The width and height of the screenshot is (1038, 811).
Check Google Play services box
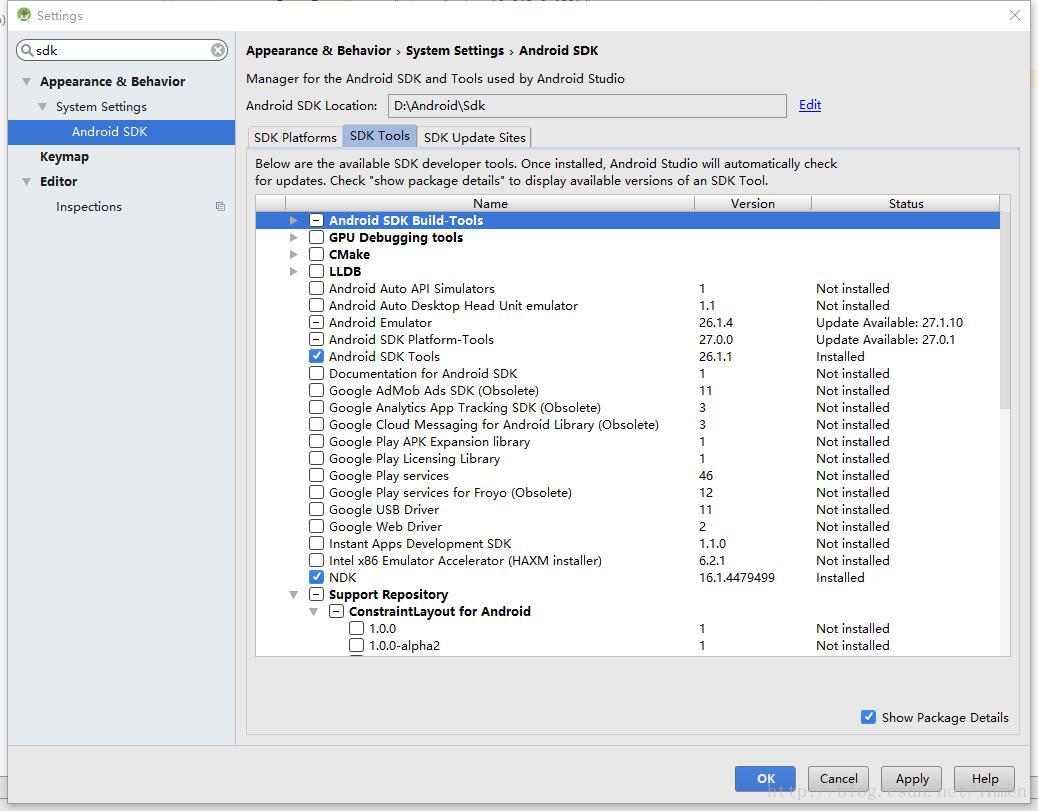tap(316, 475)
